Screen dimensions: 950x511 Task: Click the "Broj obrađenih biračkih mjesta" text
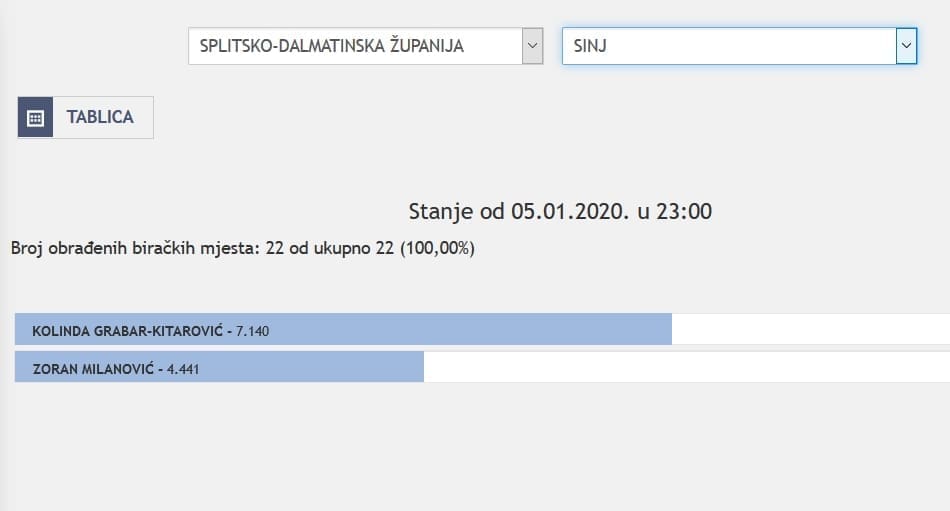click(x=136, y=248)
